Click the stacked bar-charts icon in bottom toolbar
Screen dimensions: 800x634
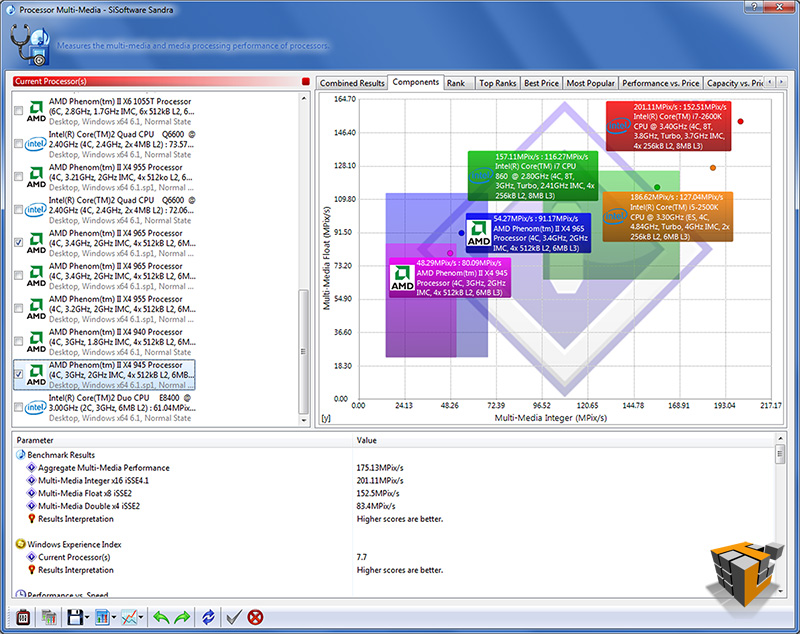point(48,617)
